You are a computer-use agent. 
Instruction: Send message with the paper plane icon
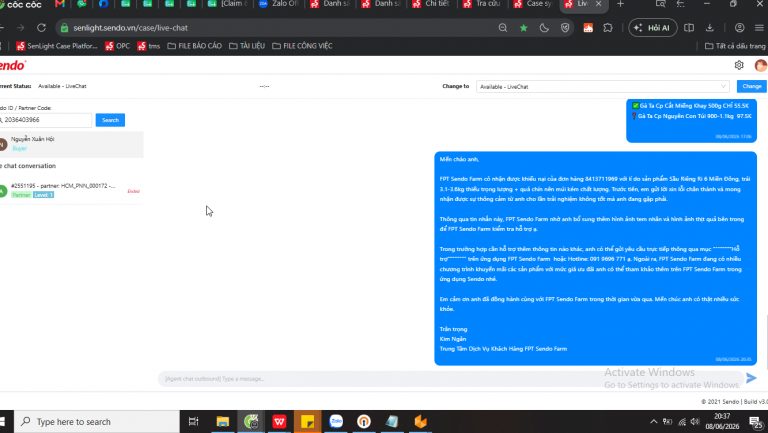(x=751, y=378)
